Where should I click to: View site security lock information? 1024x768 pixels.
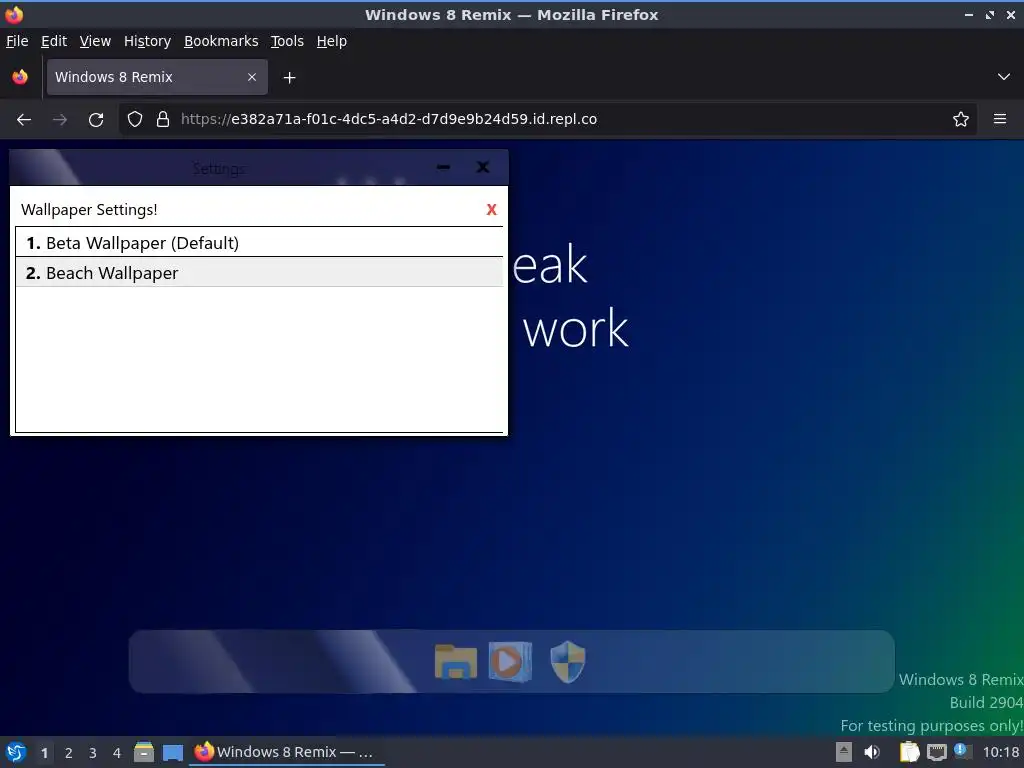(163, 120)
